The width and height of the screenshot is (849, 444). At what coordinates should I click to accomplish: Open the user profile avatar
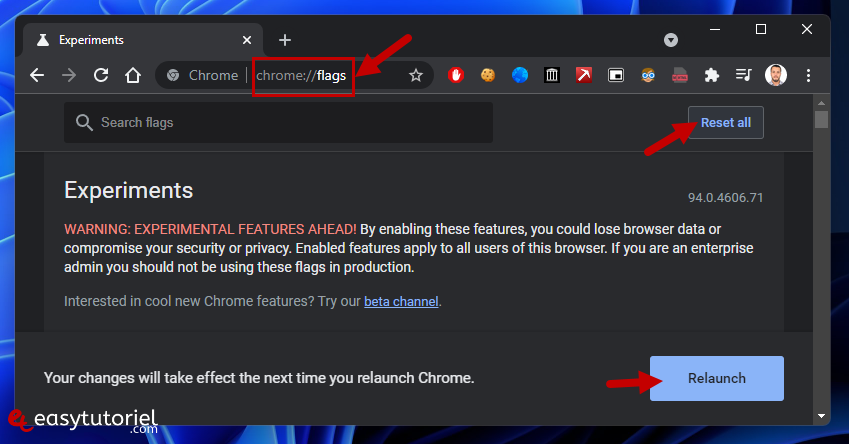coord(775,75)
